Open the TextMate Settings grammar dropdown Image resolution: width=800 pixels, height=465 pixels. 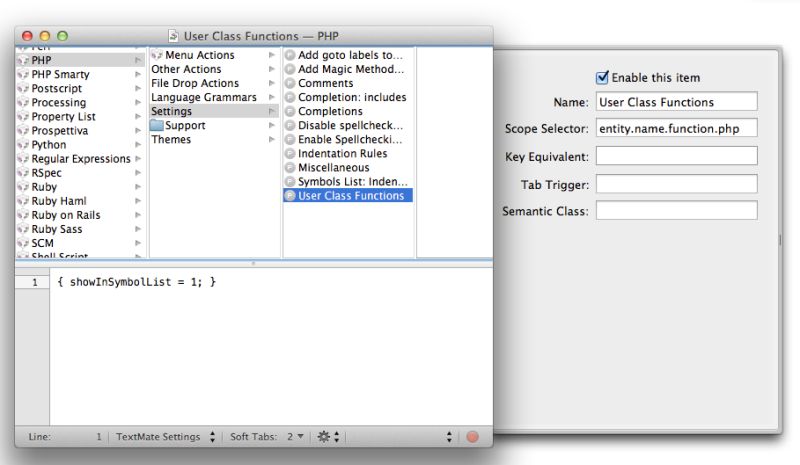[165, 437]
